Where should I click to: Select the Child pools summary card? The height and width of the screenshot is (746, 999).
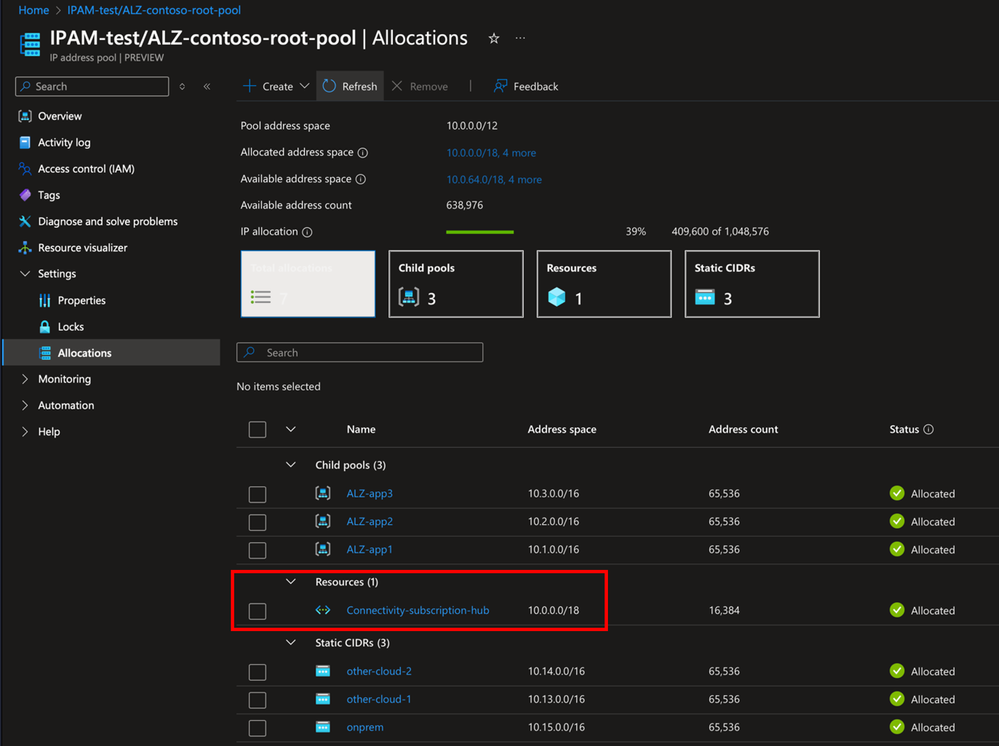[456, 284]
